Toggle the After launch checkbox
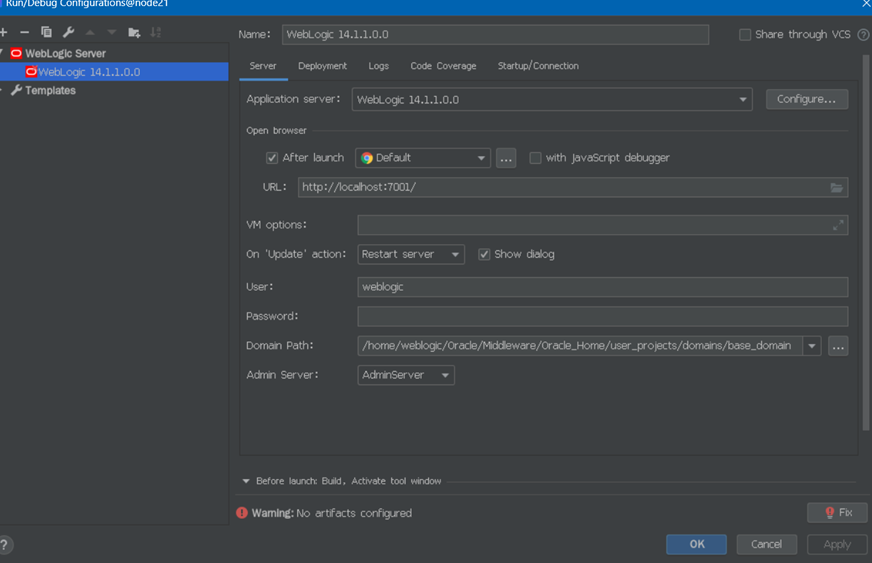Image resolution: width=872 pixels, height=563 pixels. 272,158
